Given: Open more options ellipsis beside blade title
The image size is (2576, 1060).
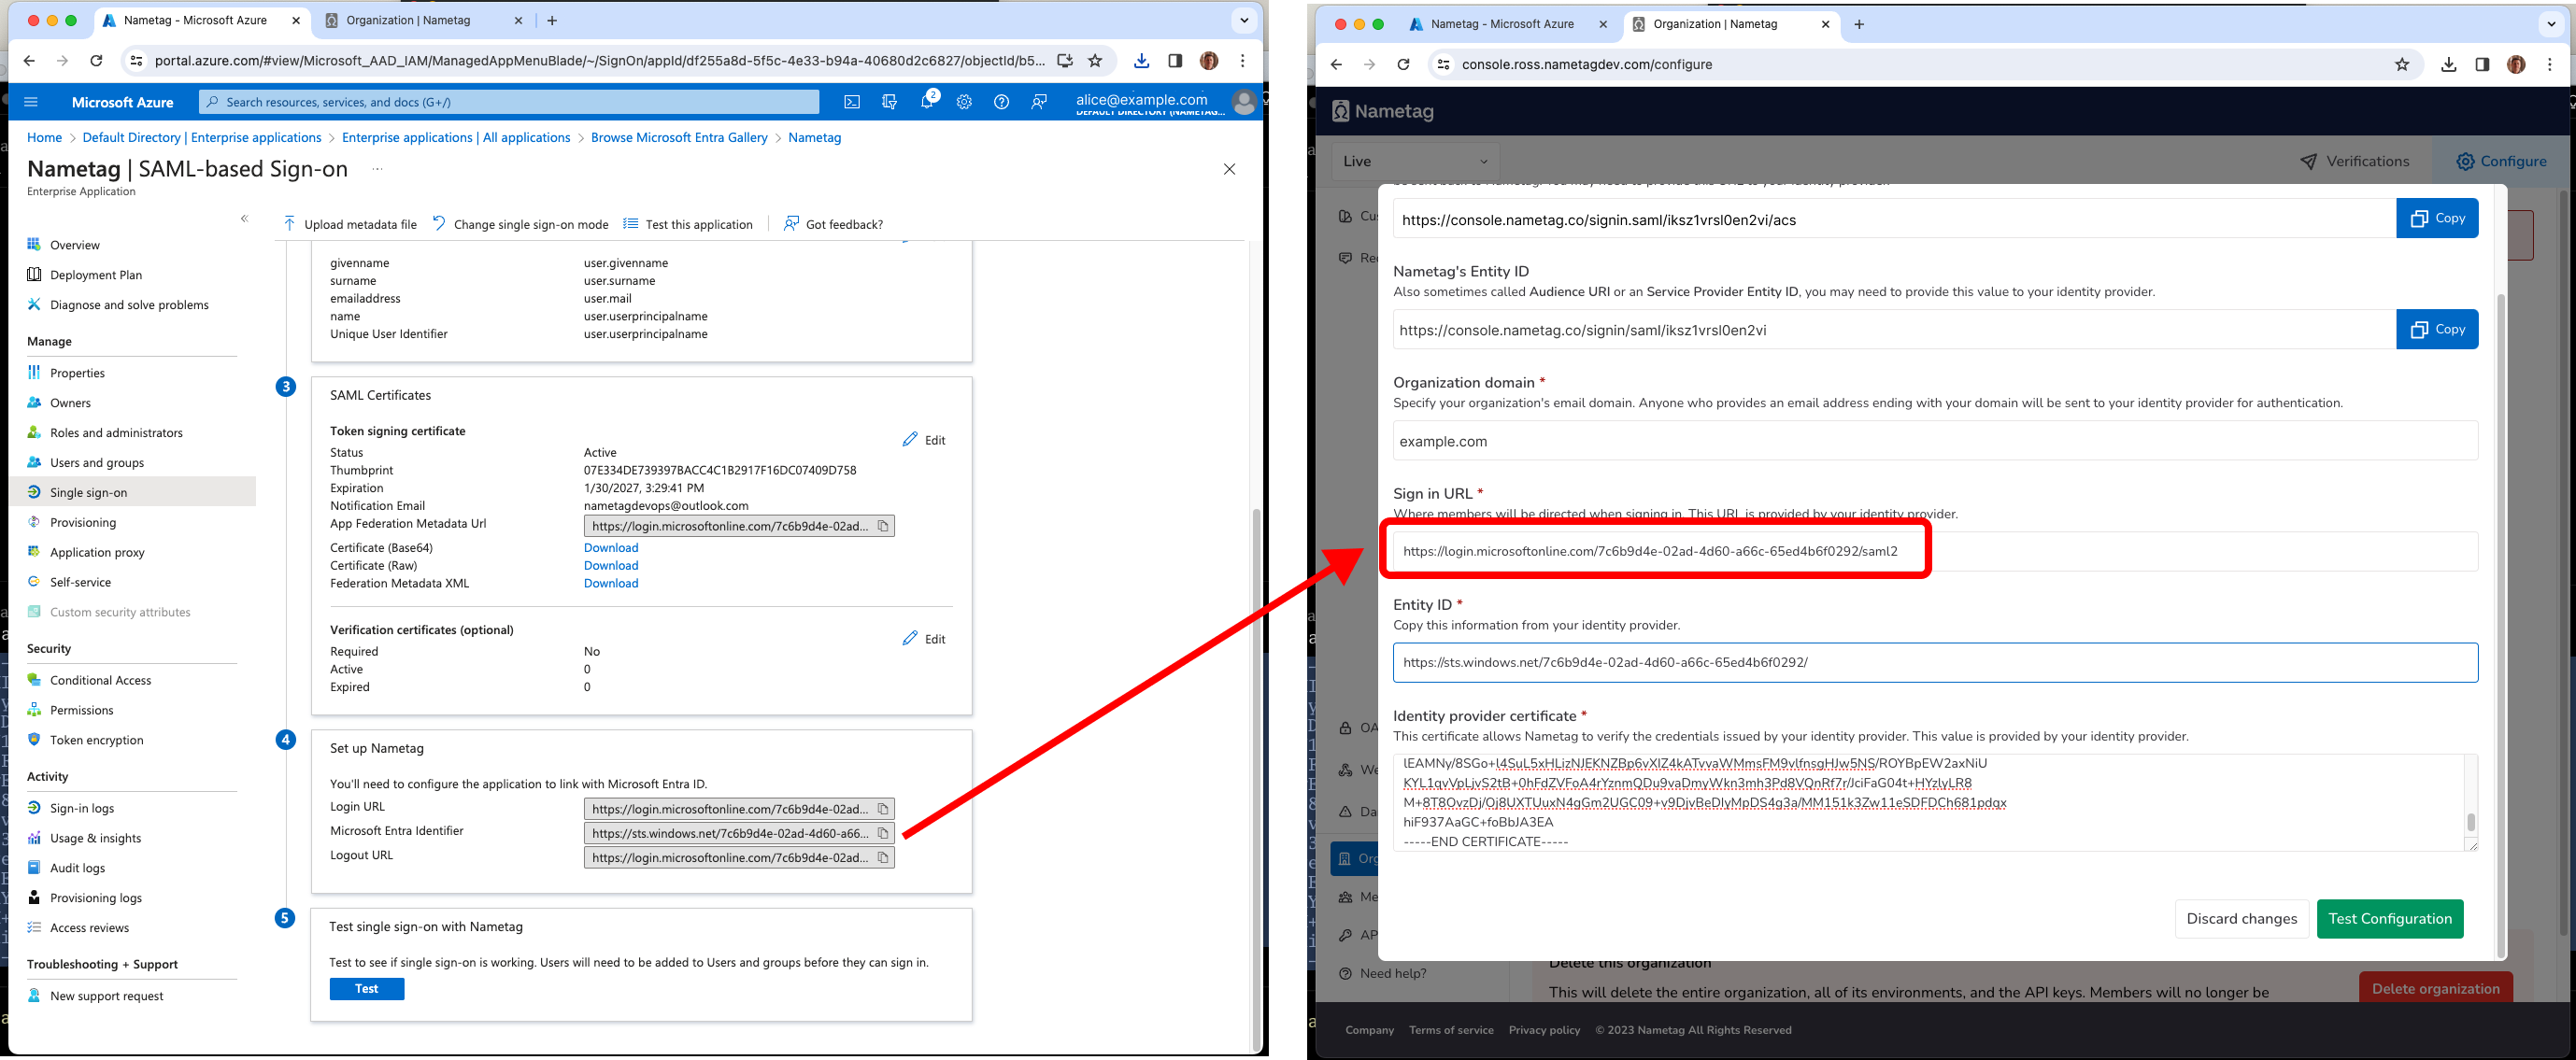Looking at the screenshot, I should tap(377, 169).
